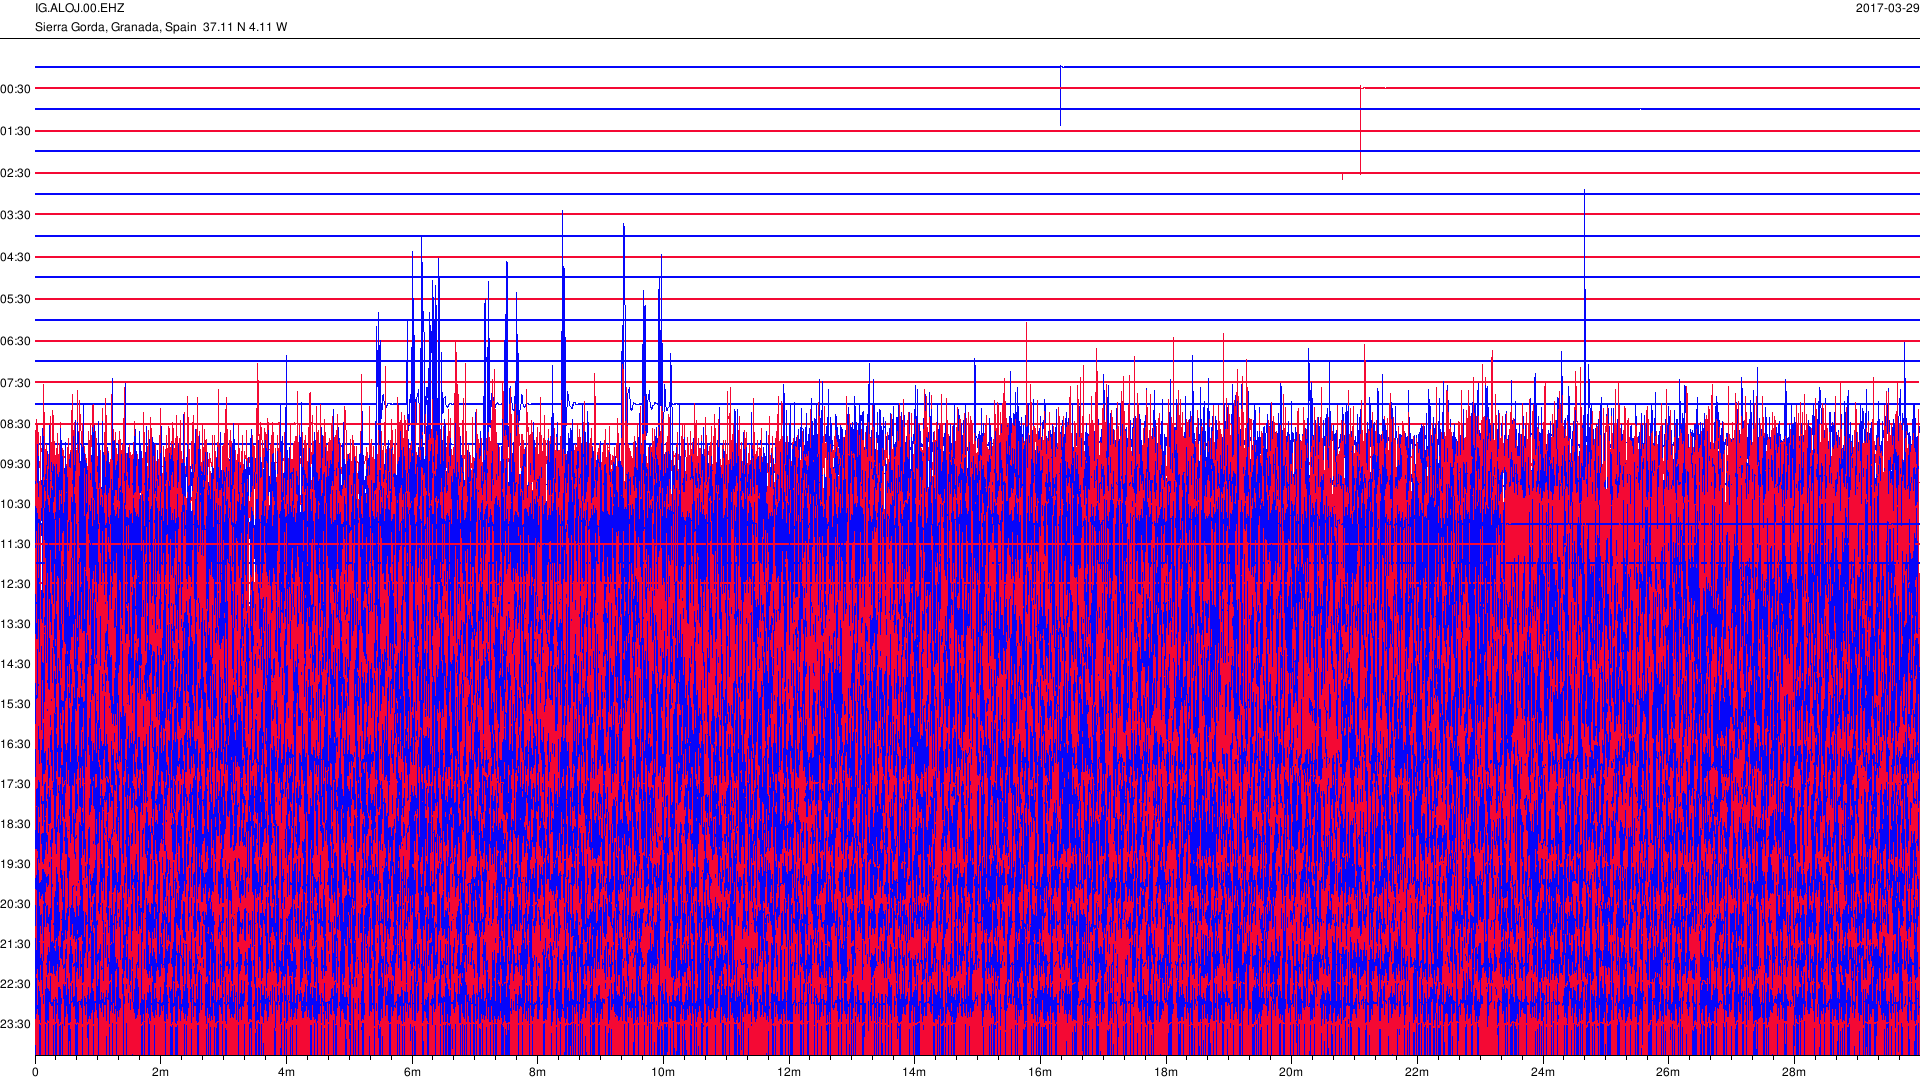Select the 08:30 time row label
Viewport: 1920px width, 1080px height.
pos(16,424)
